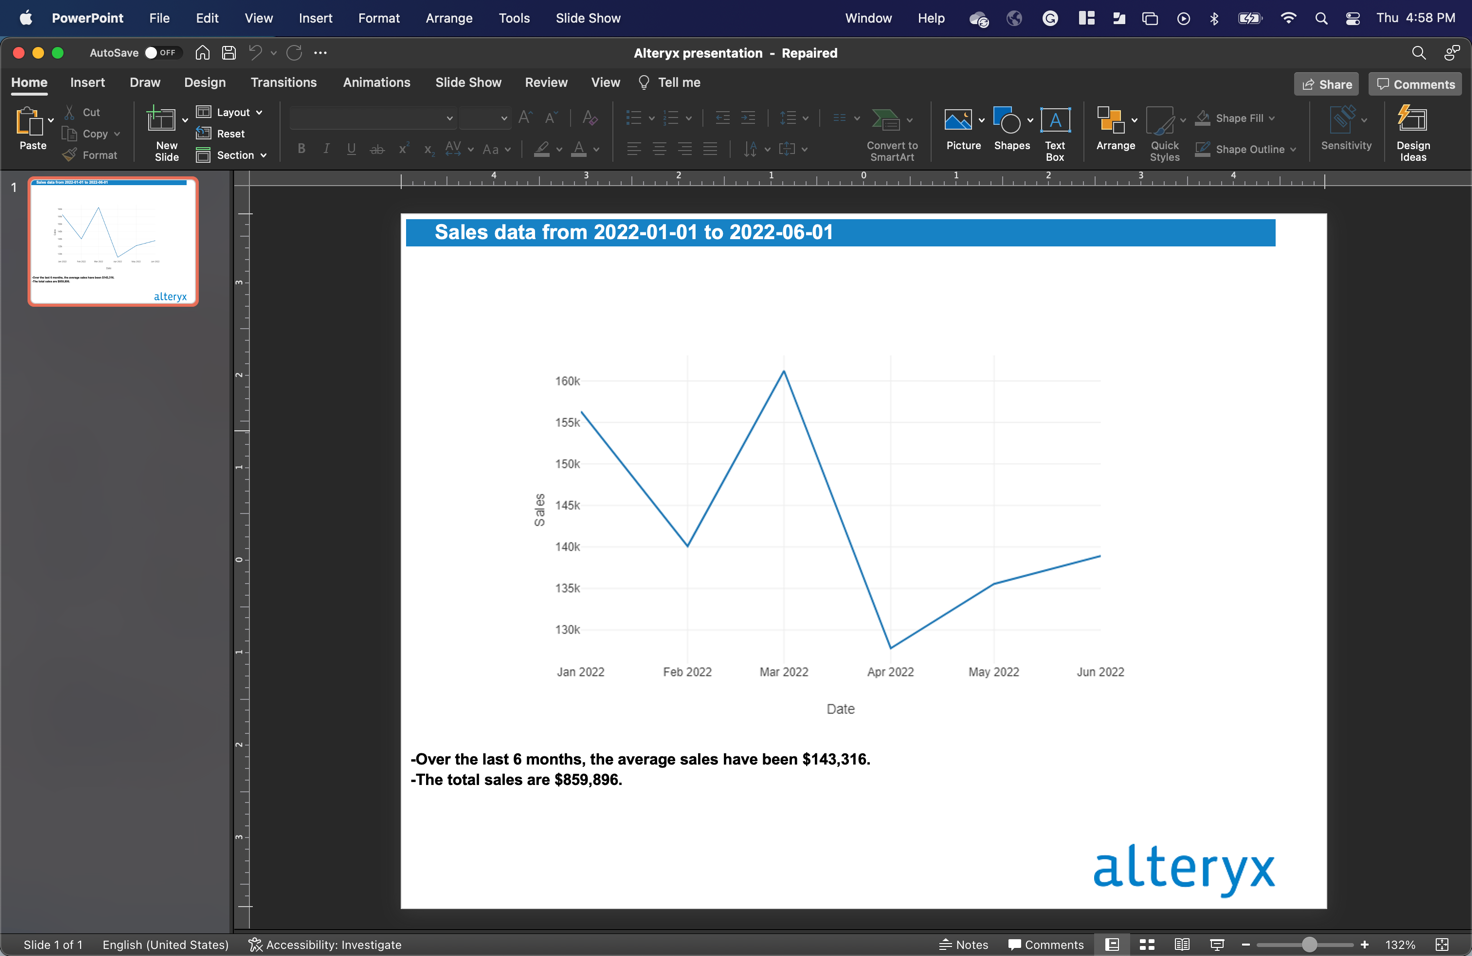1472x956 pixels.
Task: Open the Layout dropdown
Action: coord(230,112)
